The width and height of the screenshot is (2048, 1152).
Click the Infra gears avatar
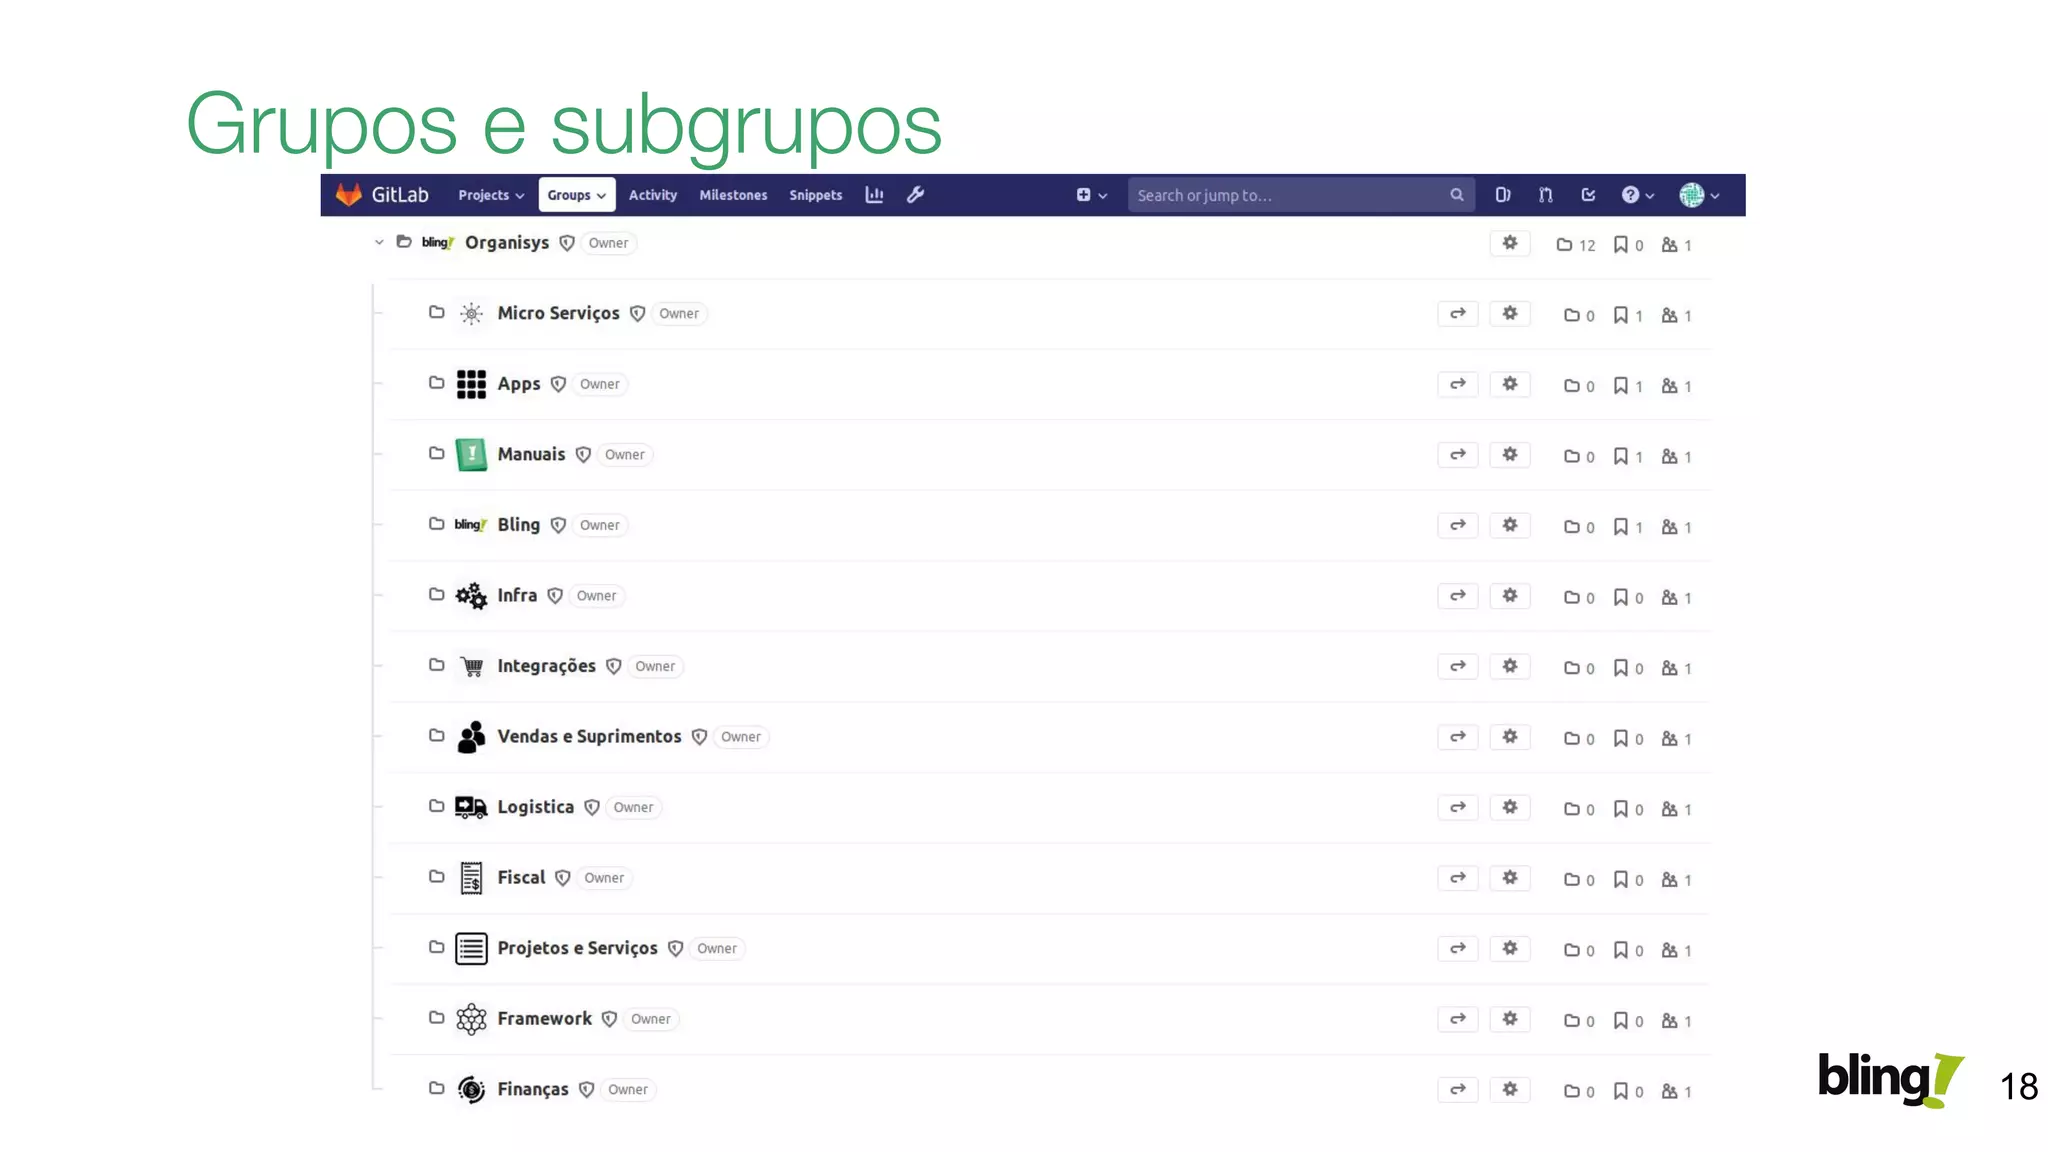(471, 596)
